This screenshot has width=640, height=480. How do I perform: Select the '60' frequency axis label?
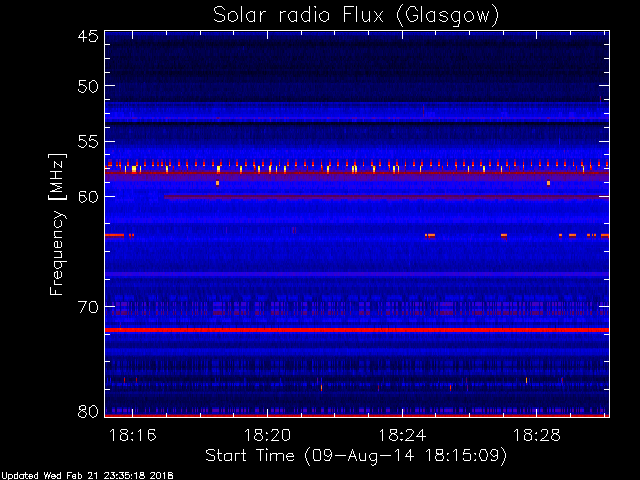pyautogui.click(x=88, y=197)
